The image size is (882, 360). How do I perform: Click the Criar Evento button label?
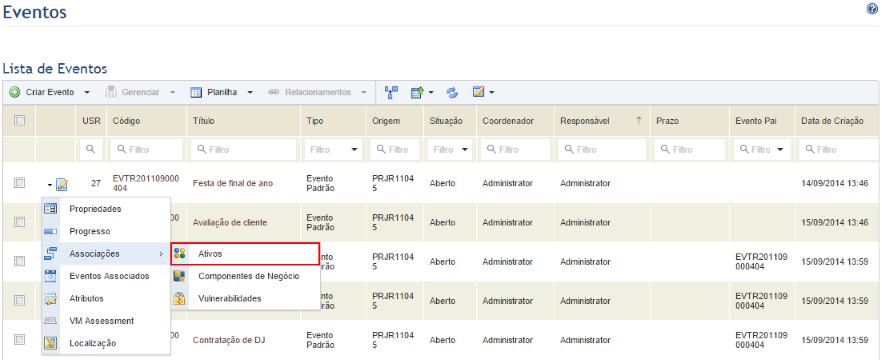click(x=50, y=92)
